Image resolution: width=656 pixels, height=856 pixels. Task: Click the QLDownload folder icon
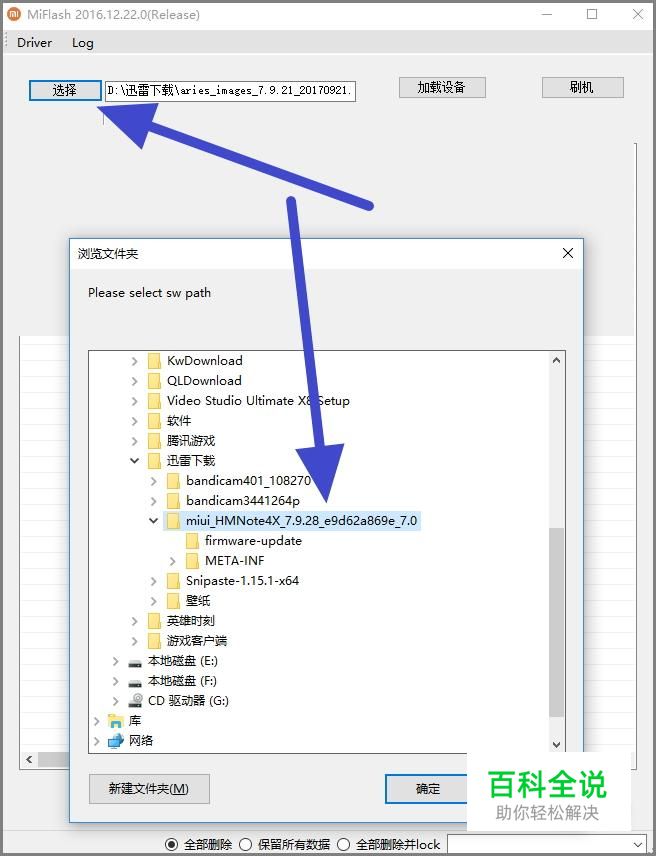154,381
